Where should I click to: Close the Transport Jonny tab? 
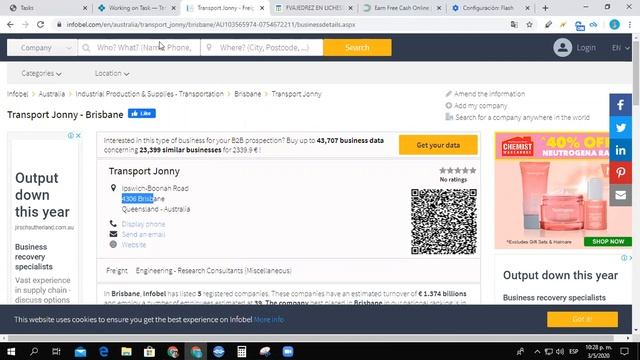pyautogui.click(x=262, y=8)
